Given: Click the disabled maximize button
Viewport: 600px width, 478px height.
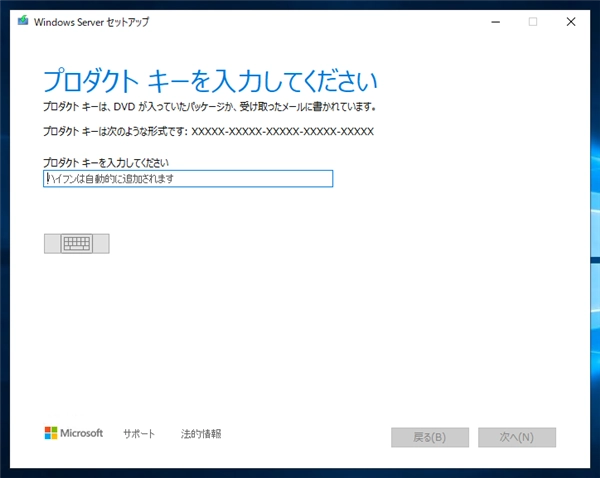Looking at the screenshot, I should (533, 22).
